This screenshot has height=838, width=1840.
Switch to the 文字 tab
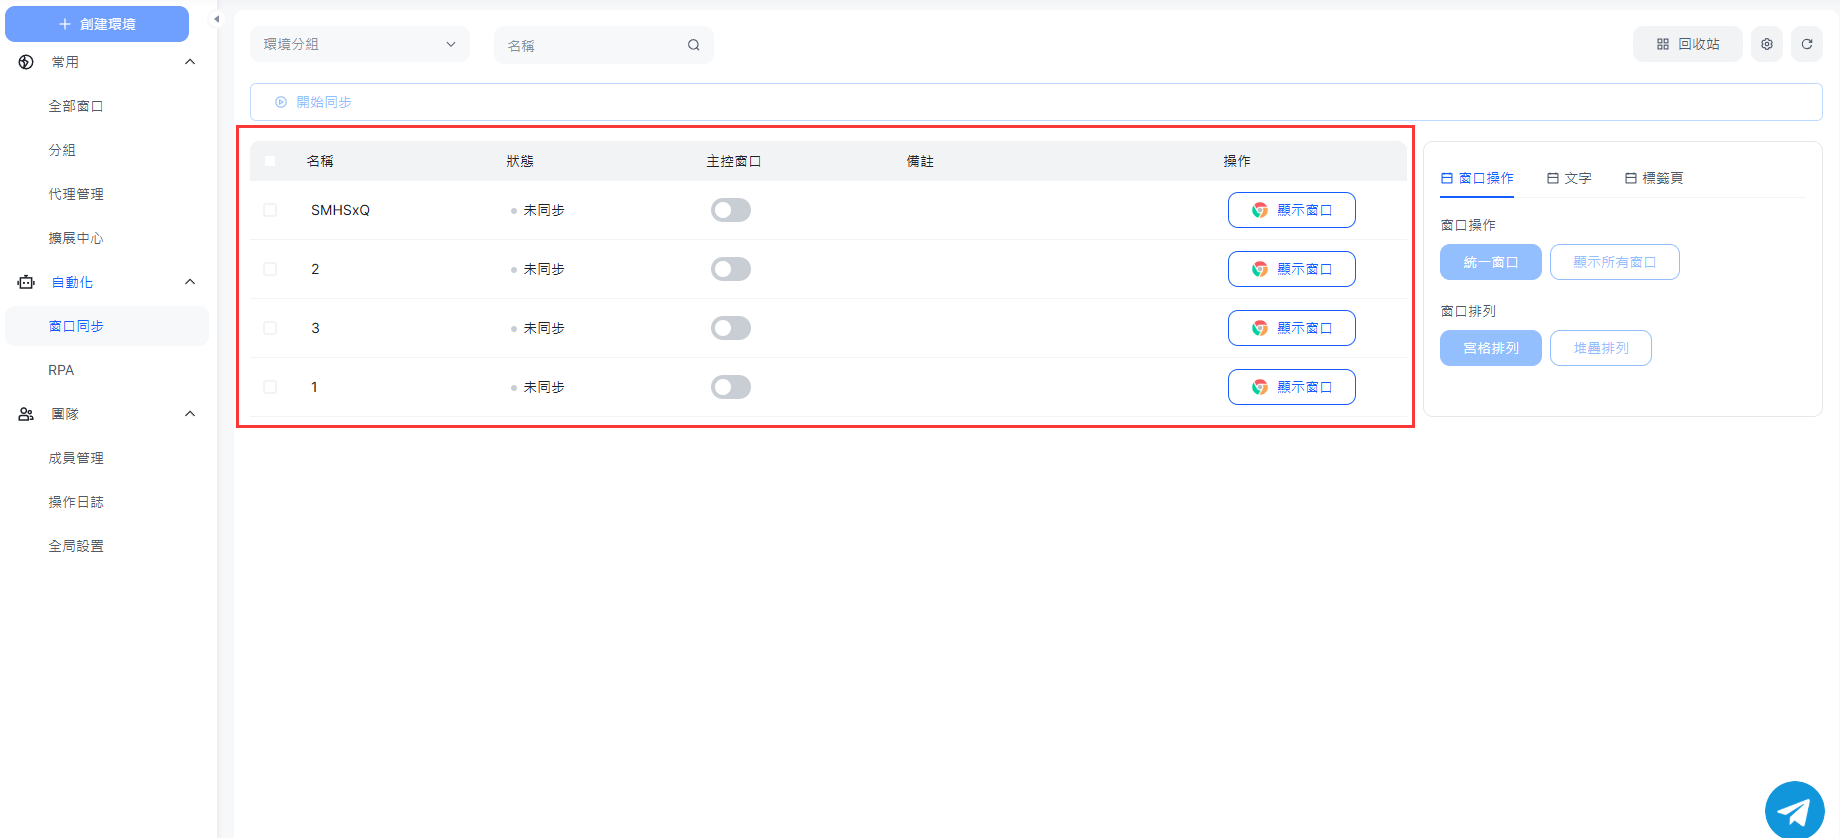pyautogui.click(x=1569, y=178)
